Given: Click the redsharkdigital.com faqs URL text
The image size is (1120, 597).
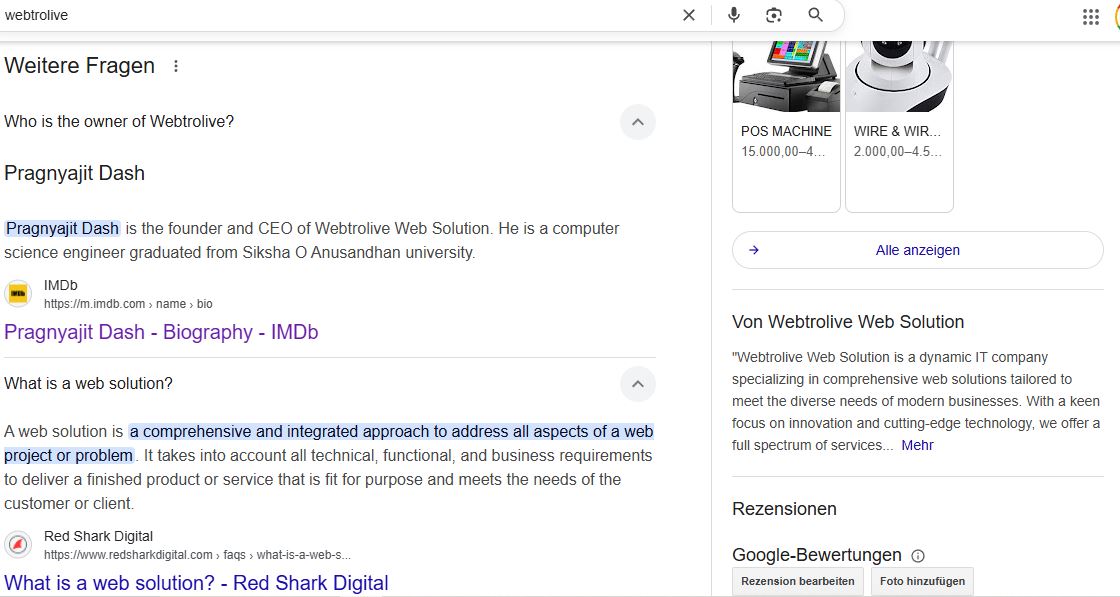Looking at the screenshot, I should (197, 555).
